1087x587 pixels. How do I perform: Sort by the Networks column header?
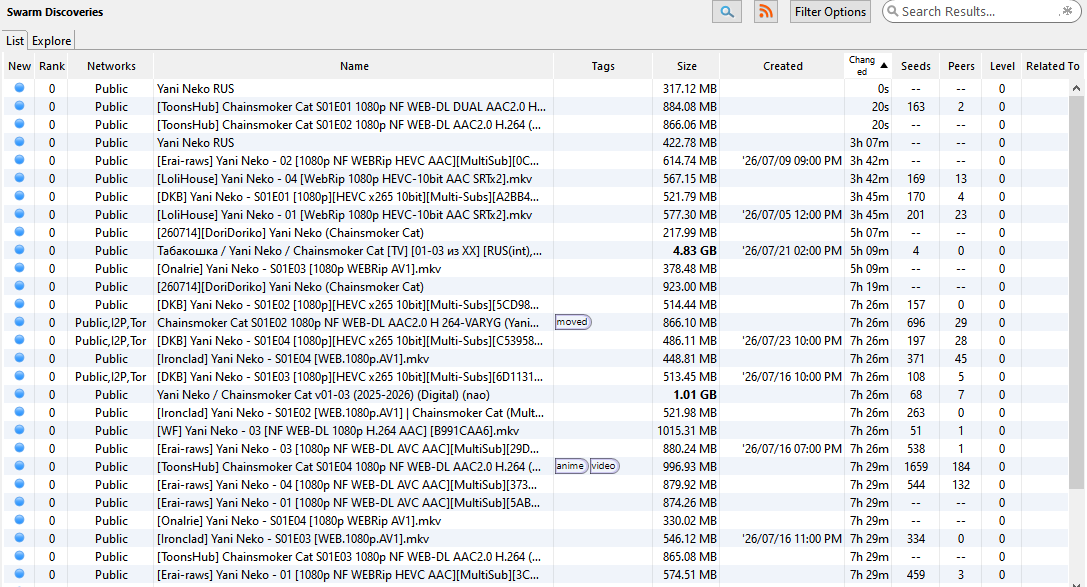click(111, 66)
